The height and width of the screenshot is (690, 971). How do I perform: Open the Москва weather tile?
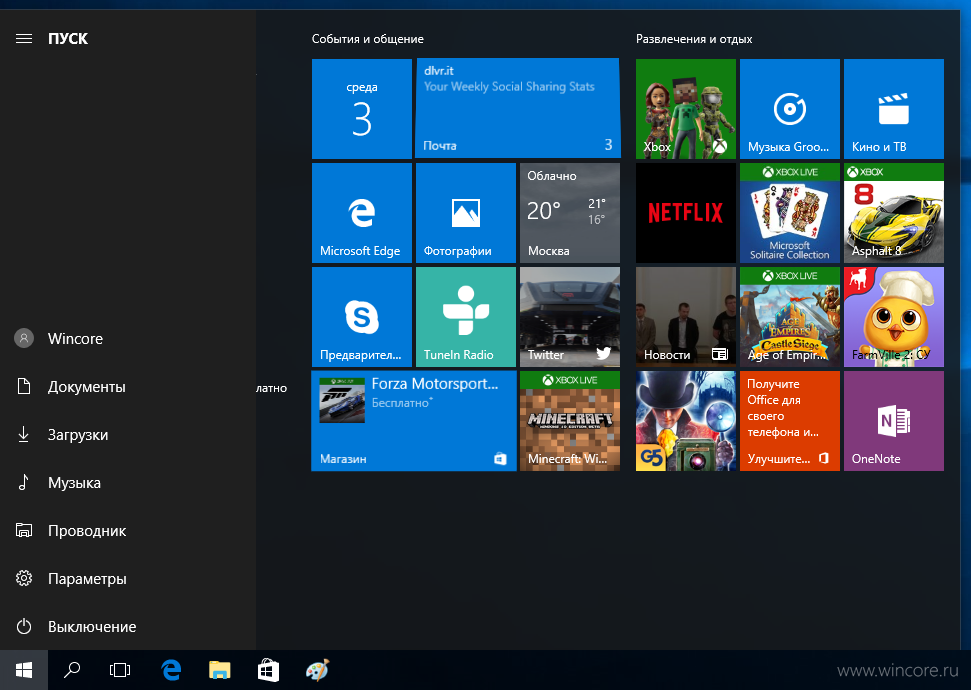click(x=570, y=213)
